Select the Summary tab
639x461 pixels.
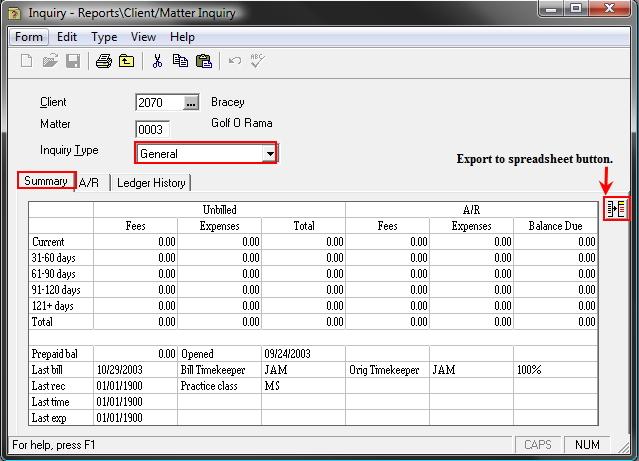tap(46, 181)
